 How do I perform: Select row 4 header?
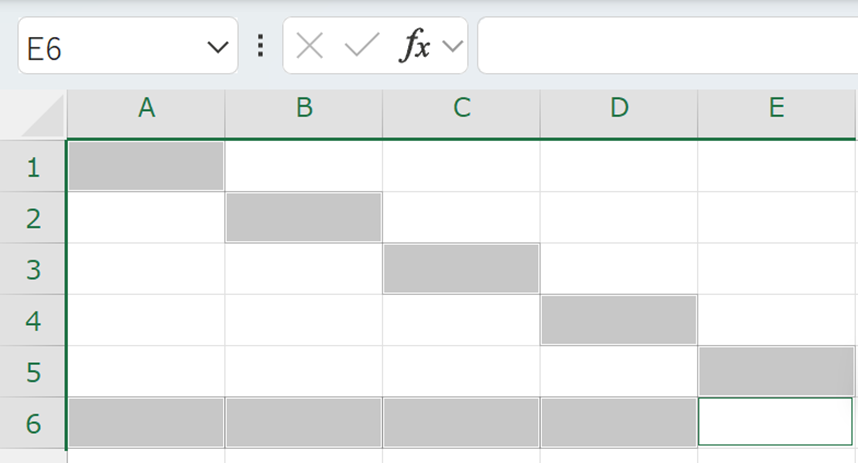[x=33, y=321]
